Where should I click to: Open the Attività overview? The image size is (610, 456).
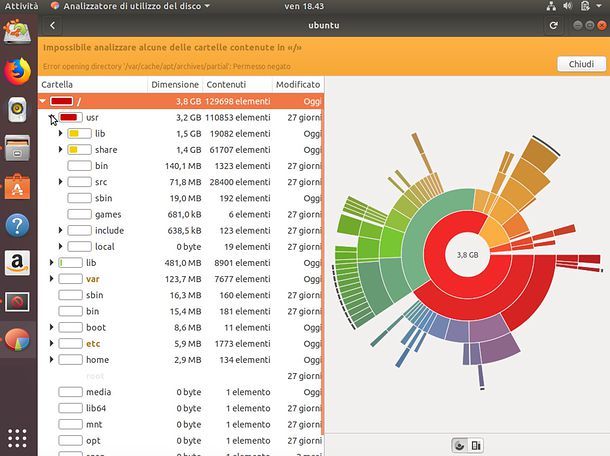point(18,7)
